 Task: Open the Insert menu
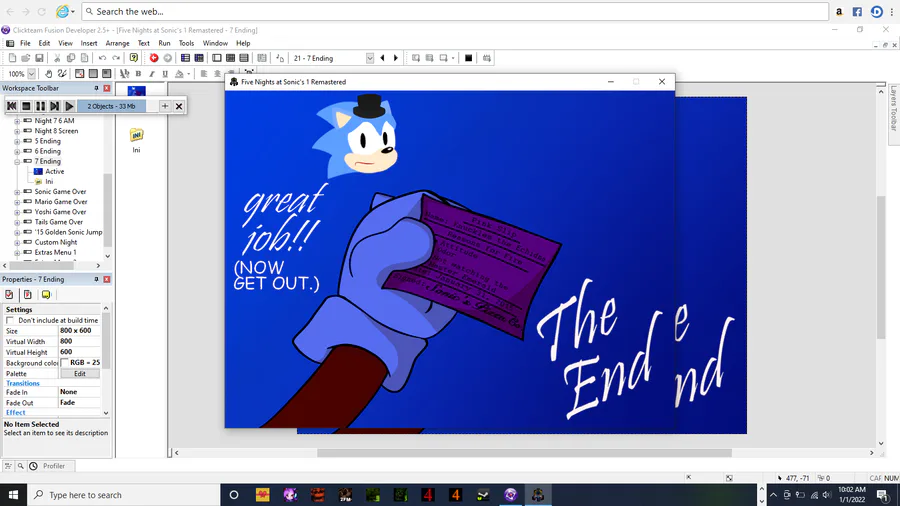(89, 43)
